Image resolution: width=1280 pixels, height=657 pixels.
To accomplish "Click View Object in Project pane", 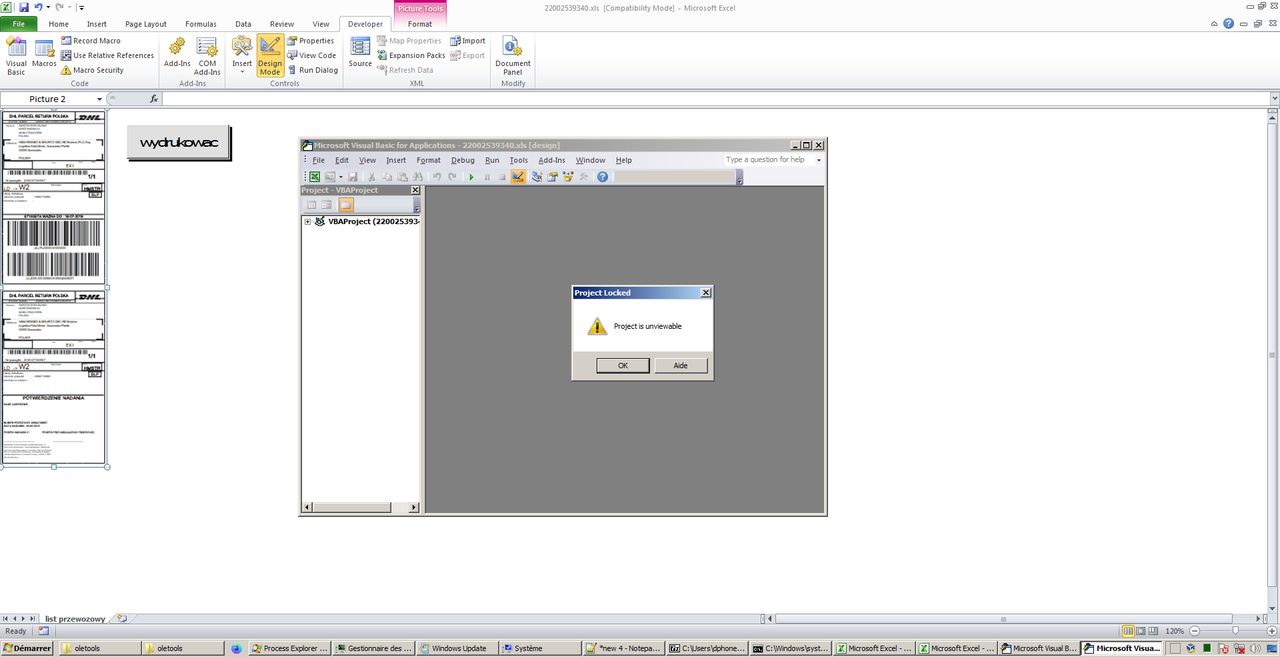I will point(326,205).
